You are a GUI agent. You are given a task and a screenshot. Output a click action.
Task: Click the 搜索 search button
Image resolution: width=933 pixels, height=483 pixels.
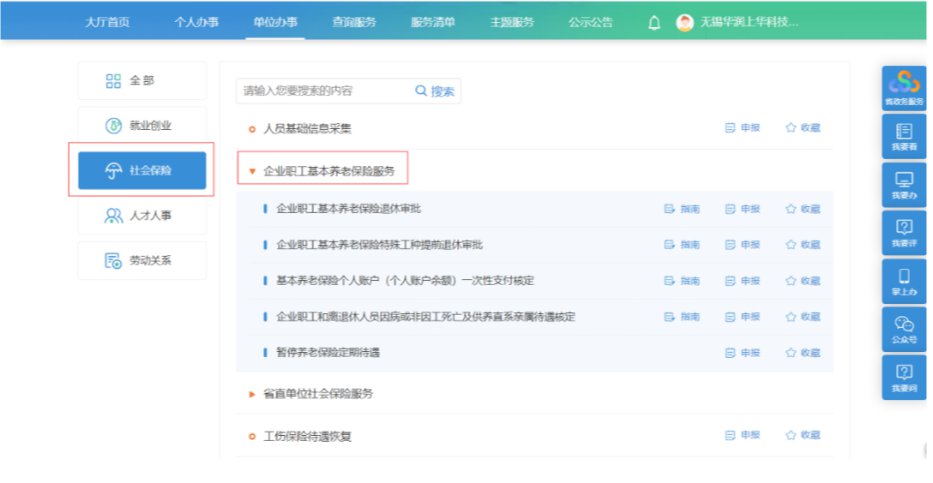(435, 91)
